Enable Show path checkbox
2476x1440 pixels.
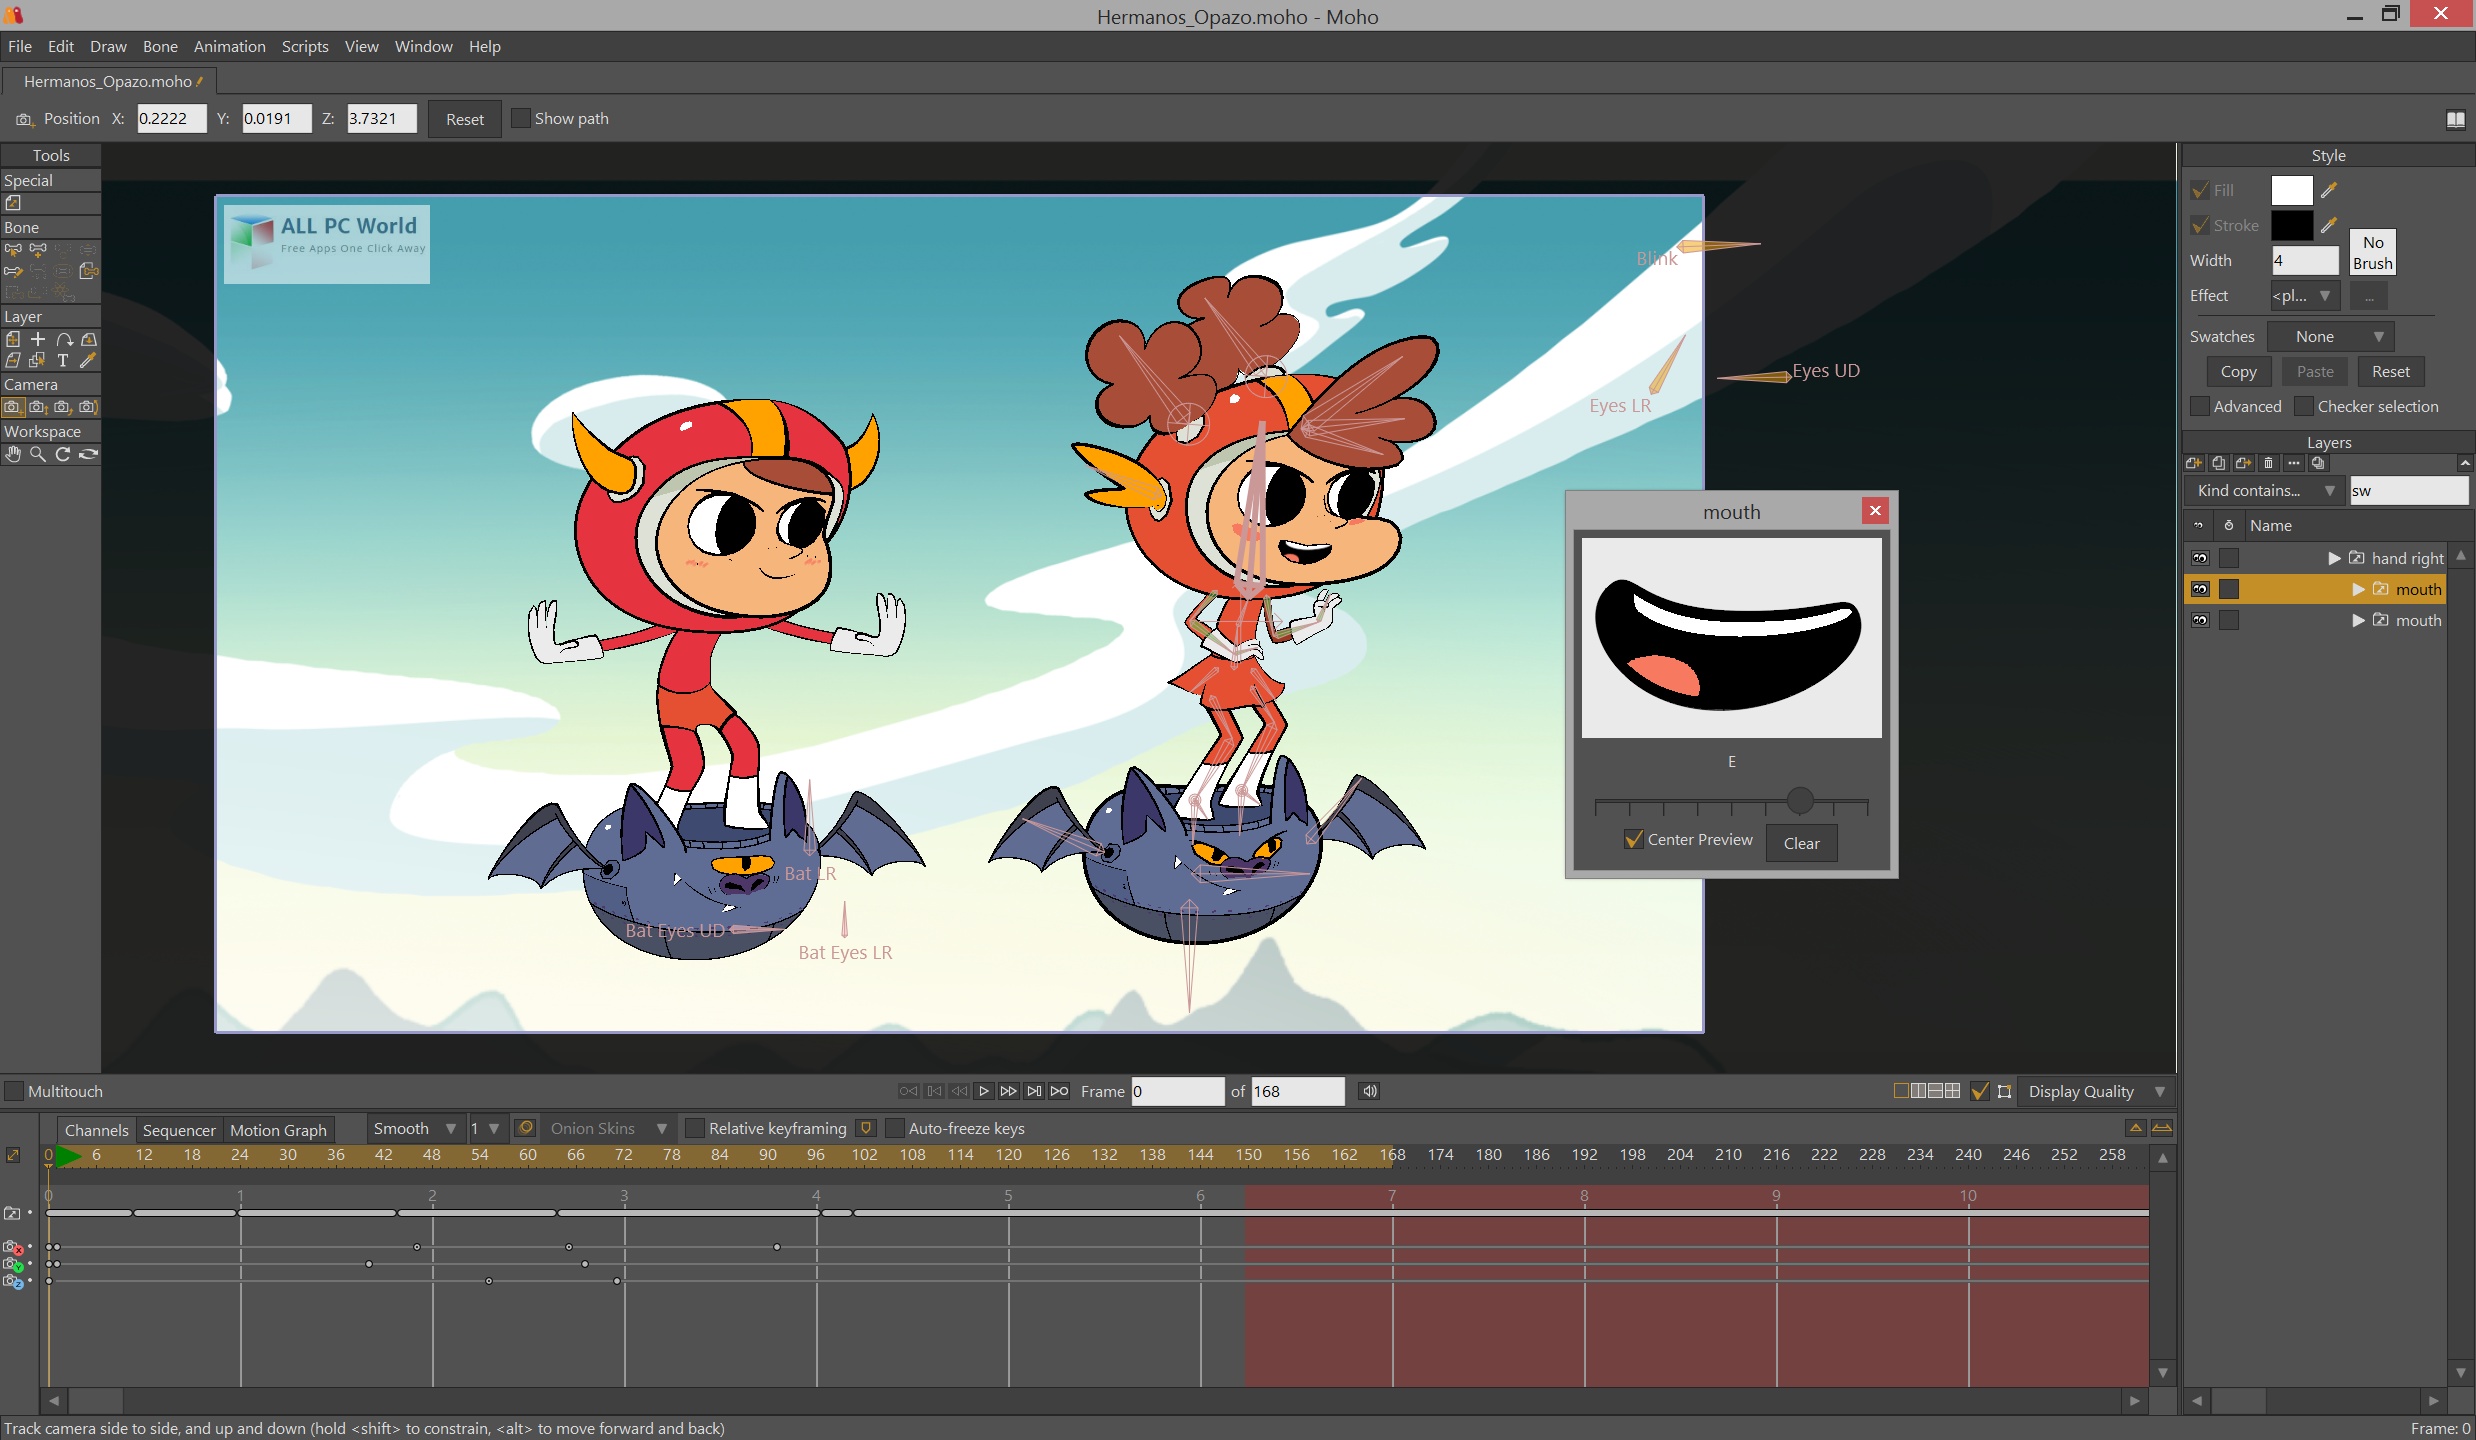tap(521, 118)
